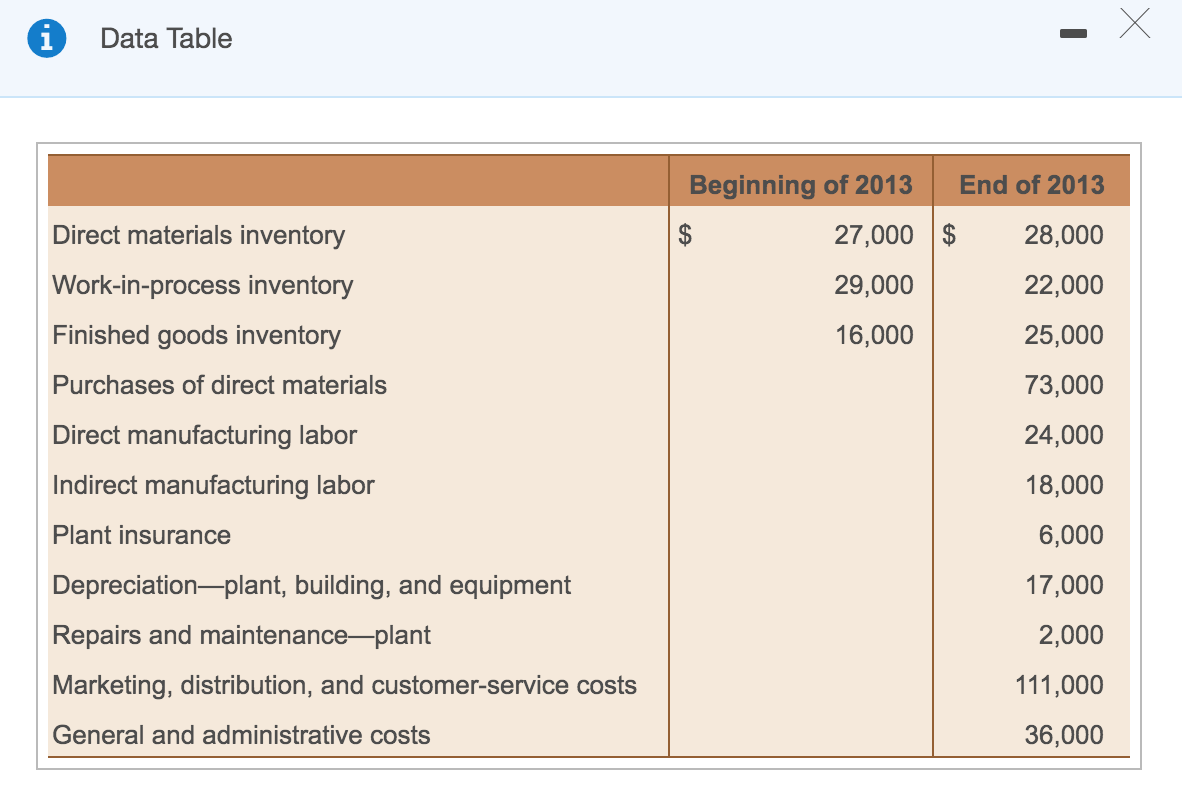Click the General and administrative costs label
Viewport: 1182px width, 798px height.
[239, 735]
